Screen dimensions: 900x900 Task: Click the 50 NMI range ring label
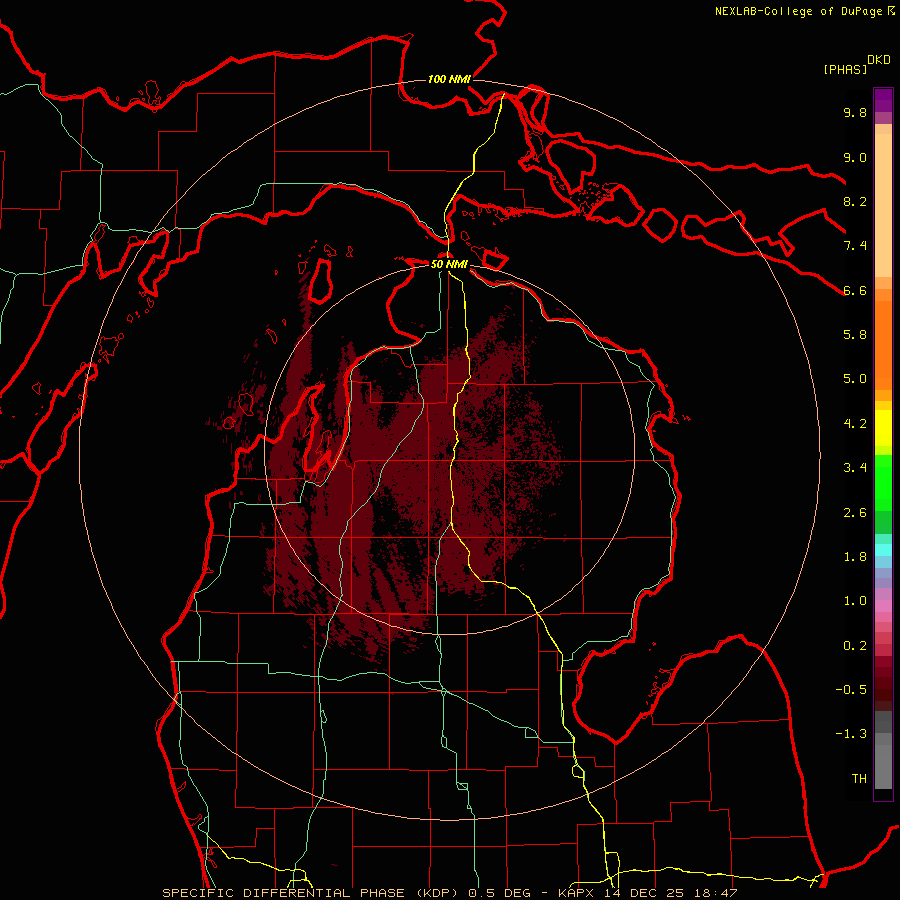449,264
